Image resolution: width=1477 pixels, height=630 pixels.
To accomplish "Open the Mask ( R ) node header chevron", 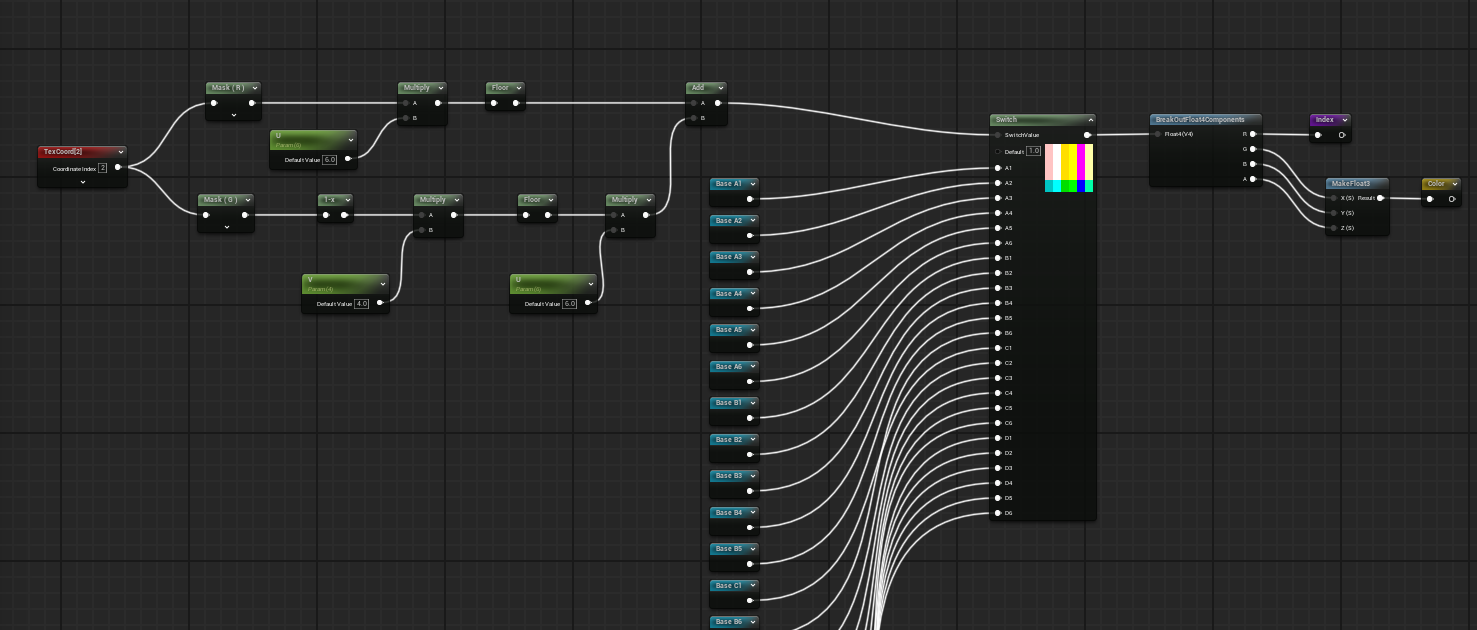I will (254, 88).
